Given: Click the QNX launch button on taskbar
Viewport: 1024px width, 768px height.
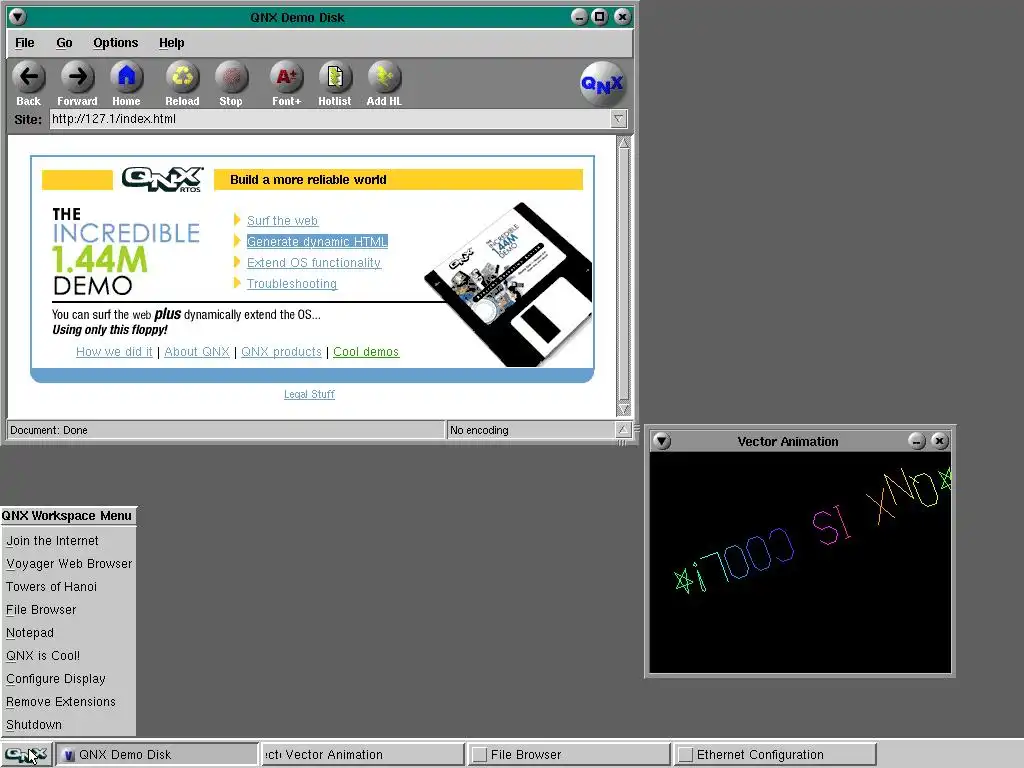Looking at the screenshot, I should (x=26, y=755).
